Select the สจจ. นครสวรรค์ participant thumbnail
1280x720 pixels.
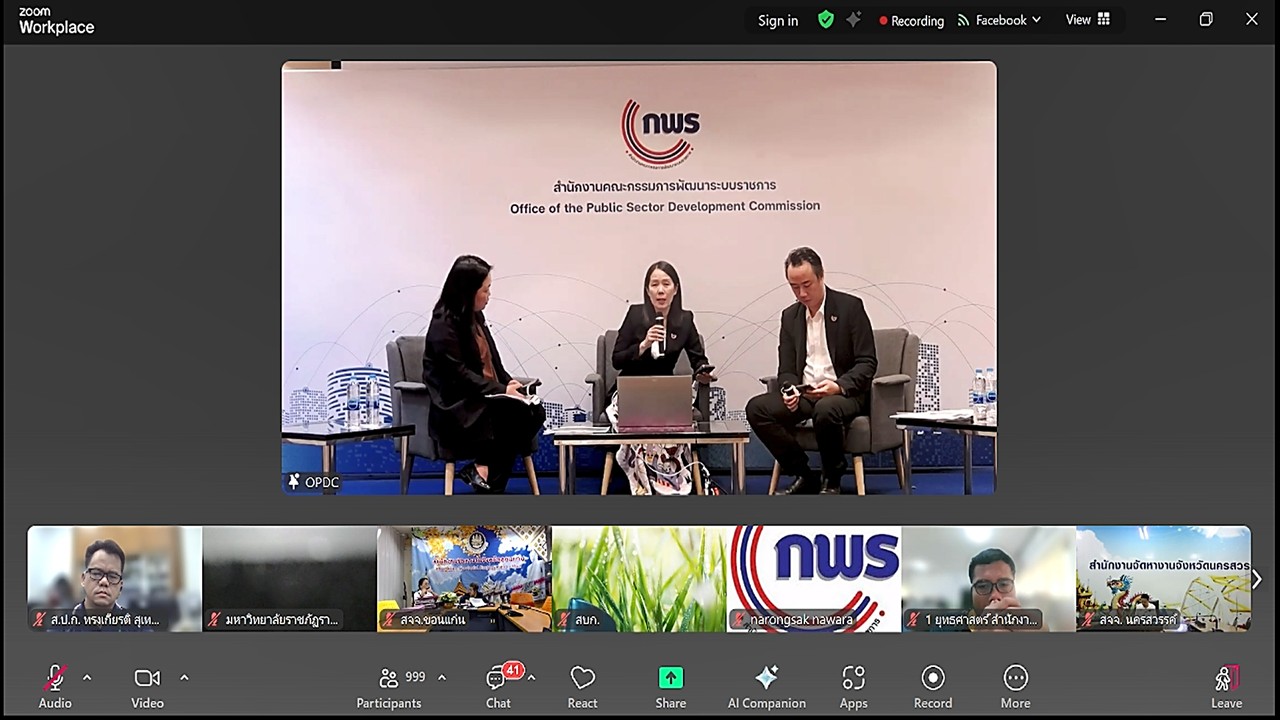click(x=1163, y=579)
